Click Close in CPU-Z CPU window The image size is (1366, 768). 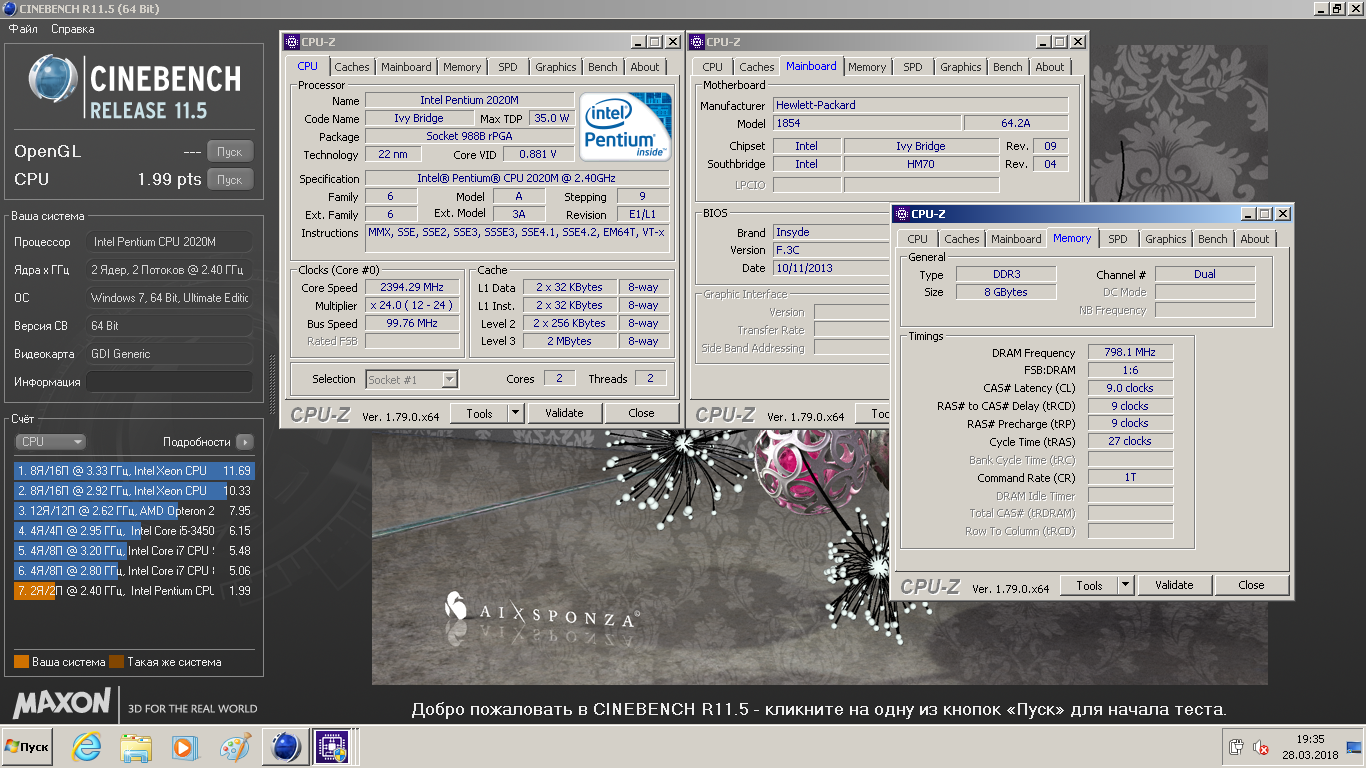pyautogui.click(x=642, y=413)
